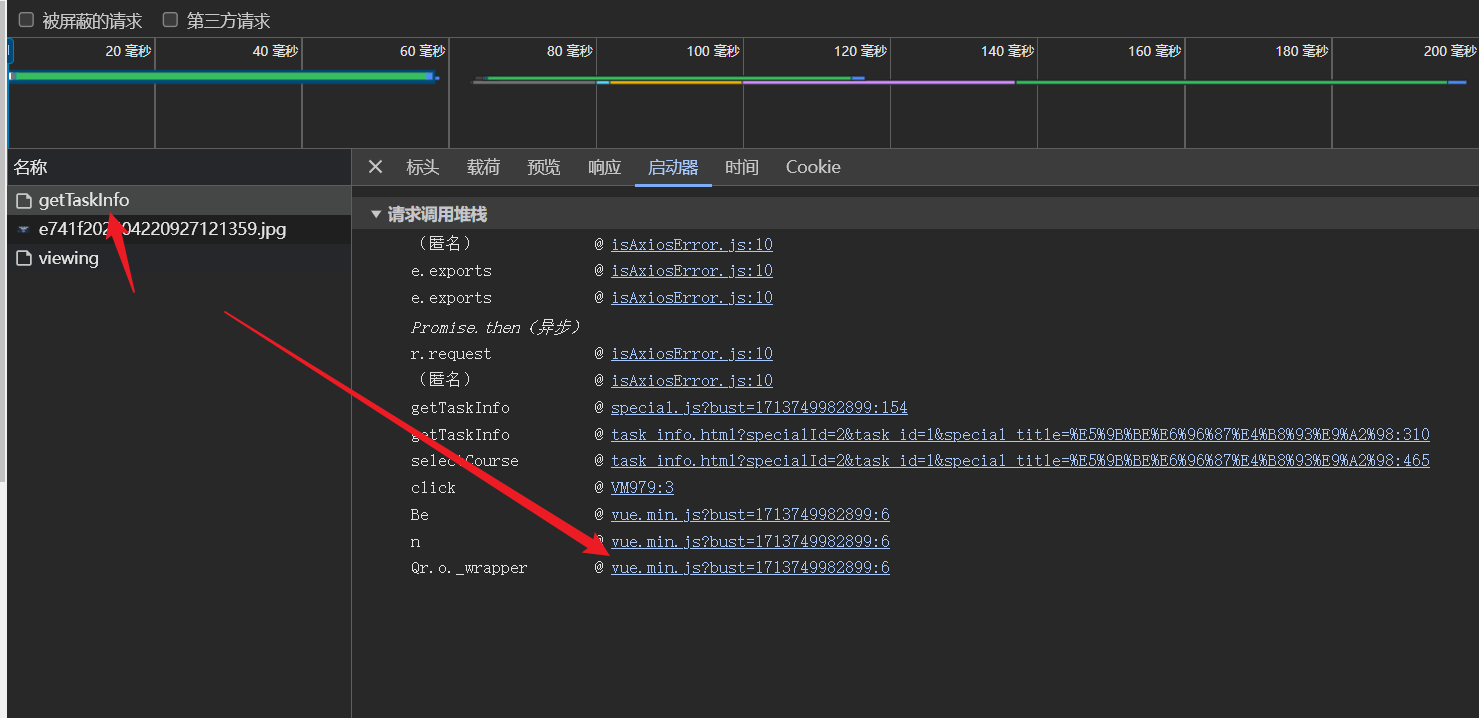The width and height of the screenshot is (1479, 718).
Task: Click the image icon beside the jpg request
Action: (x=24, y=229)
